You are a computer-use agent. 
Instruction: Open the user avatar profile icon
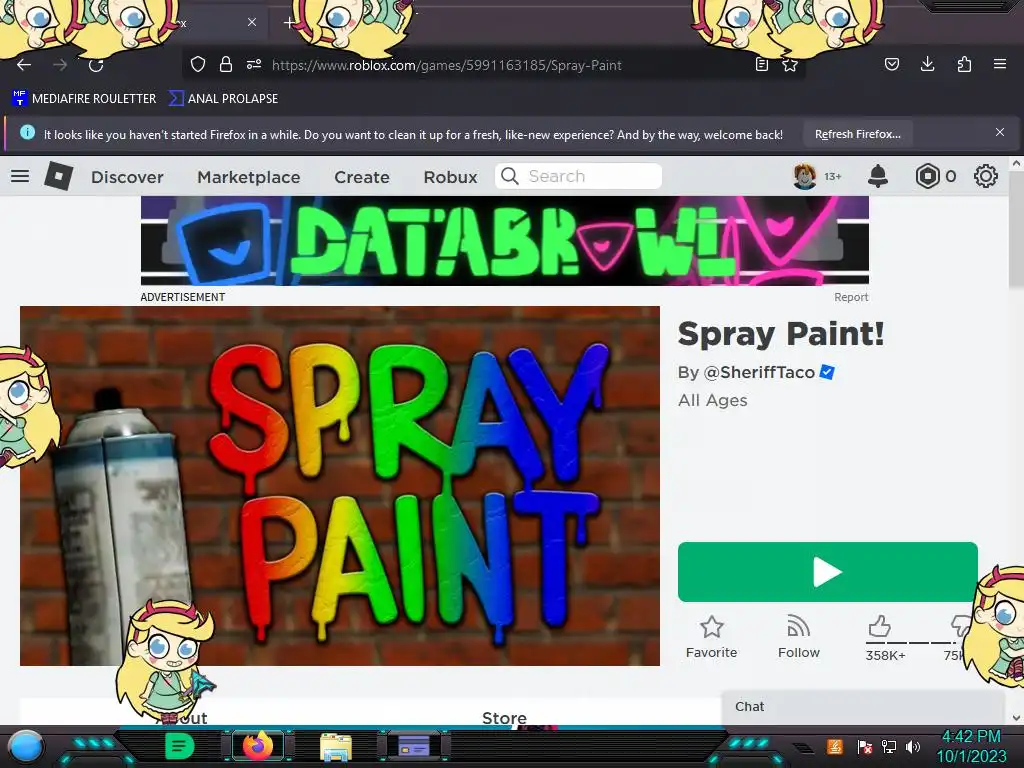[x=805, y=176]
